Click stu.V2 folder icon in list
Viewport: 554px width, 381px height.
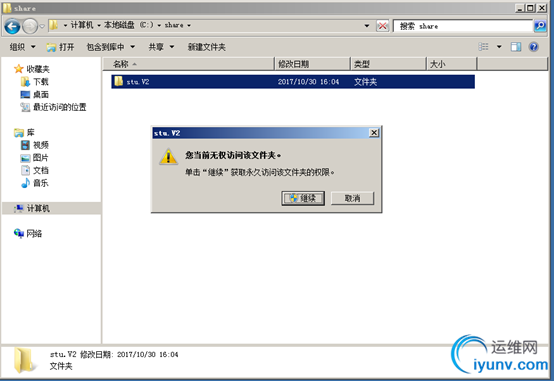tap(118, 81)
